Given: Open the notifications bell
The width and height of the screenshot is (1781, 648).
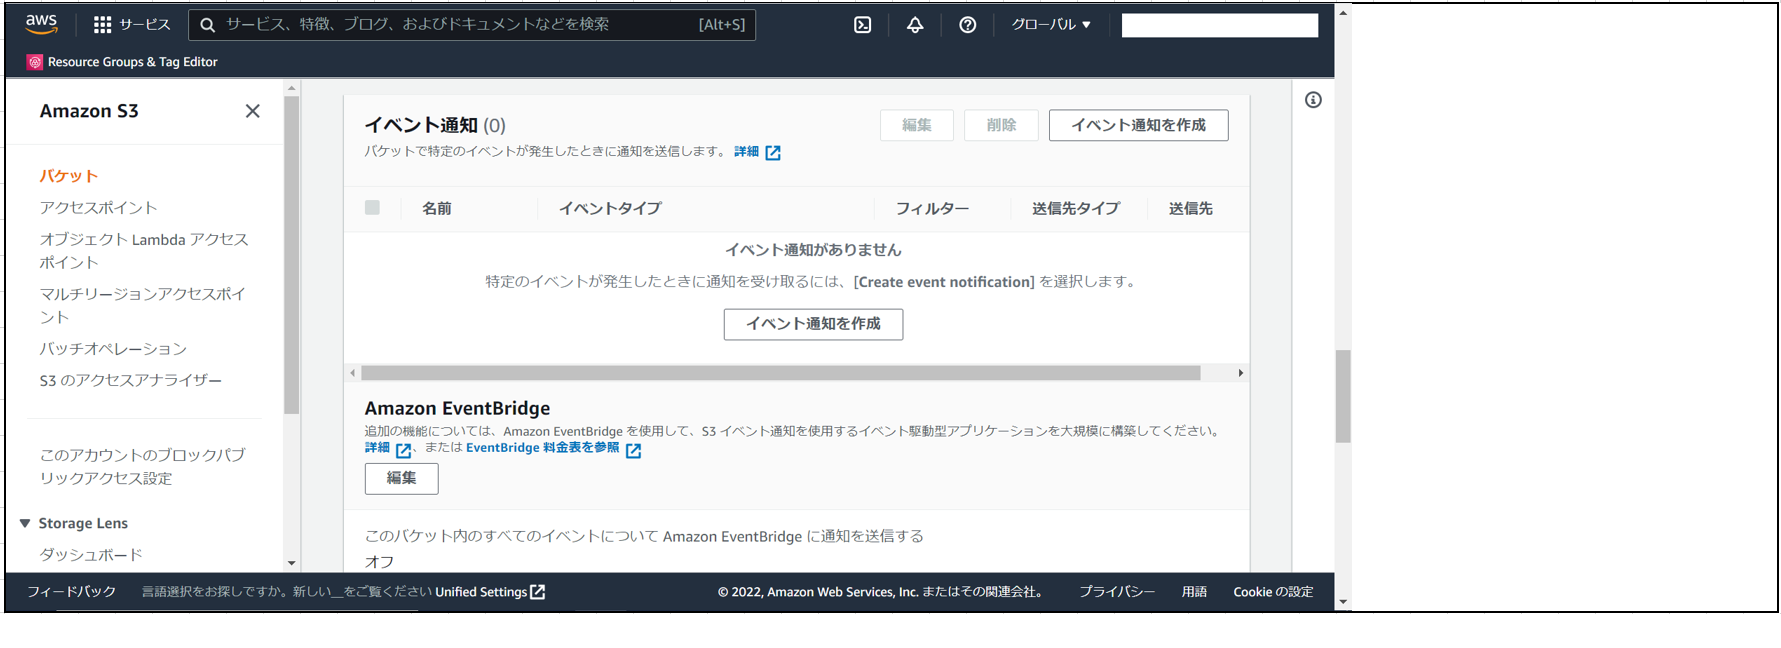Looking at the screenshot, I should click(x=915, y=25).
